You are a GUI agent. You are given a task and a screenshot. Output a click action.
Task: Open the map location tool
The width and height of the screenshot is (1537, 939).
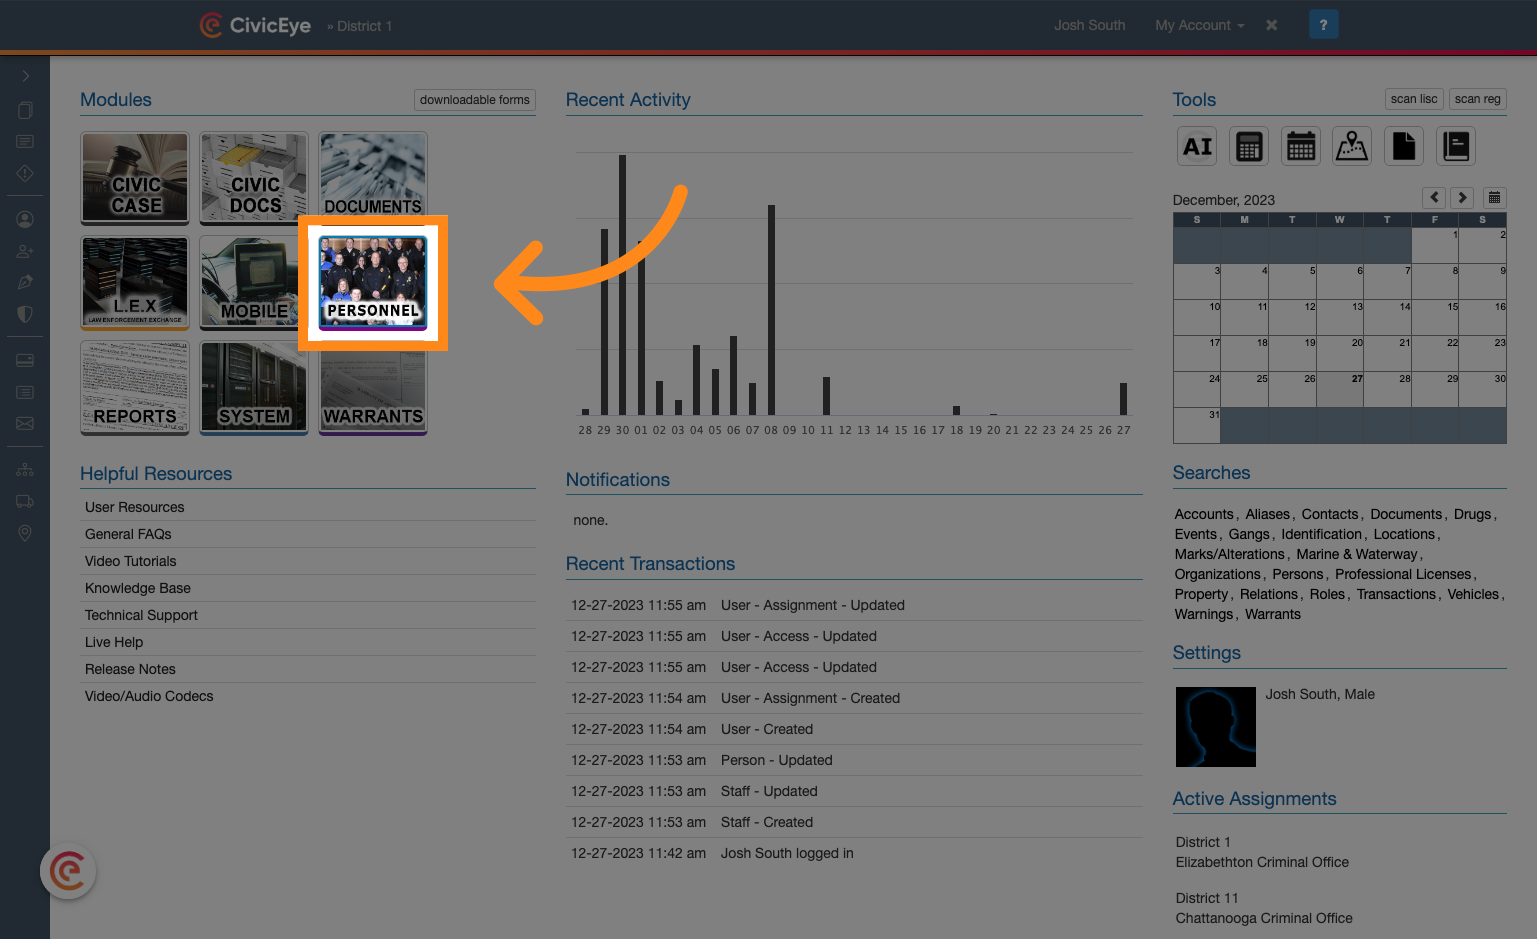click(1352, 147)
